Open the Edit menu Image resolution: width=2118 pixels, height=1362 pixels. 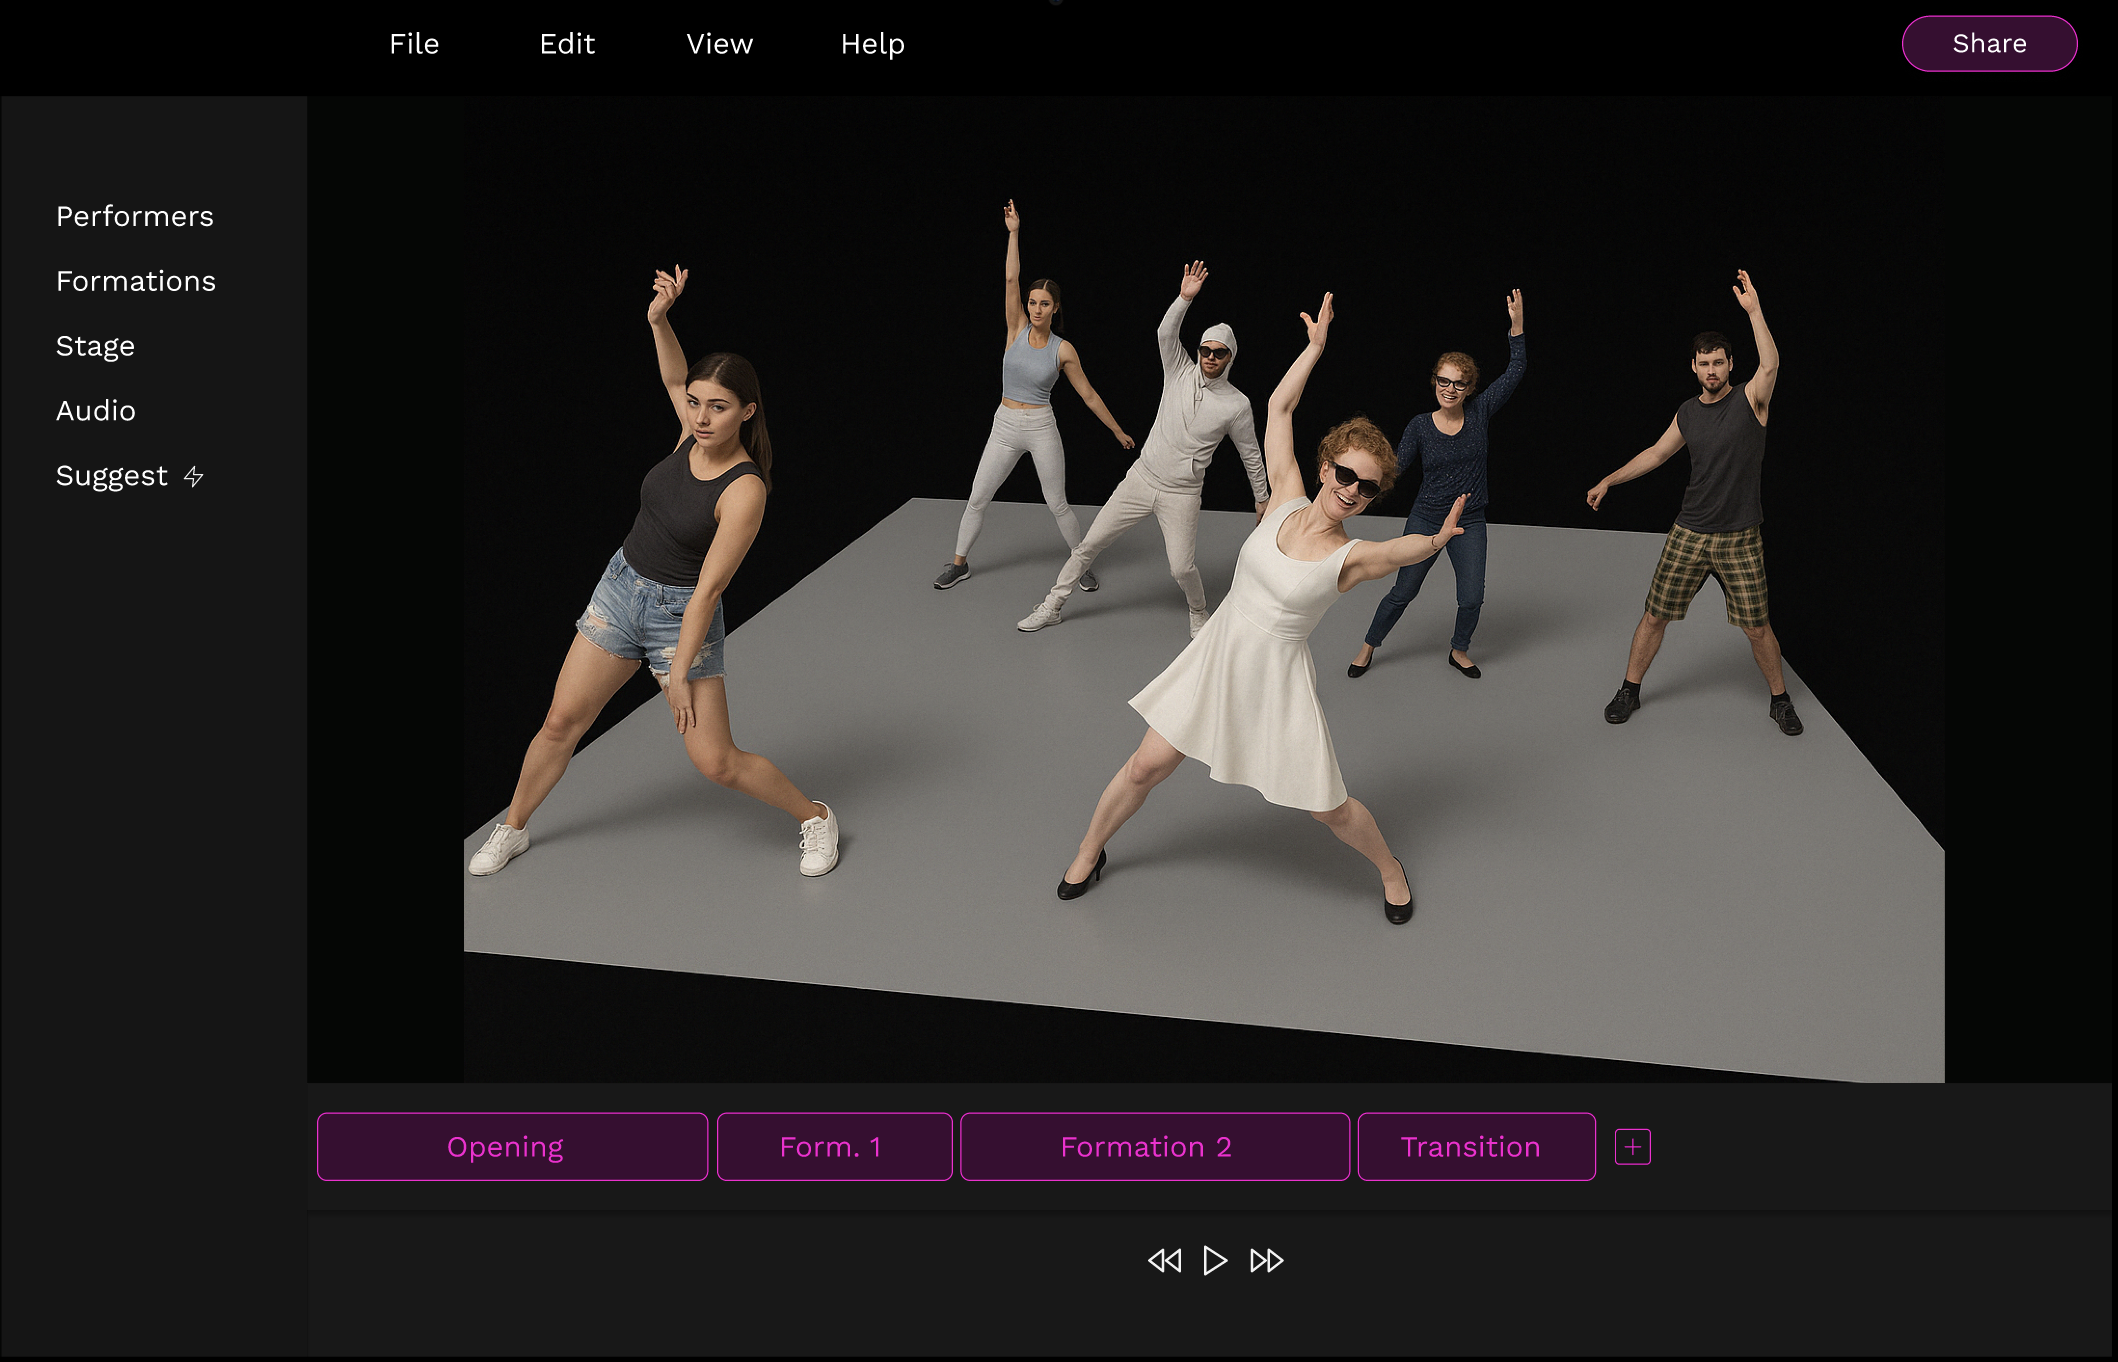(567, 44)
